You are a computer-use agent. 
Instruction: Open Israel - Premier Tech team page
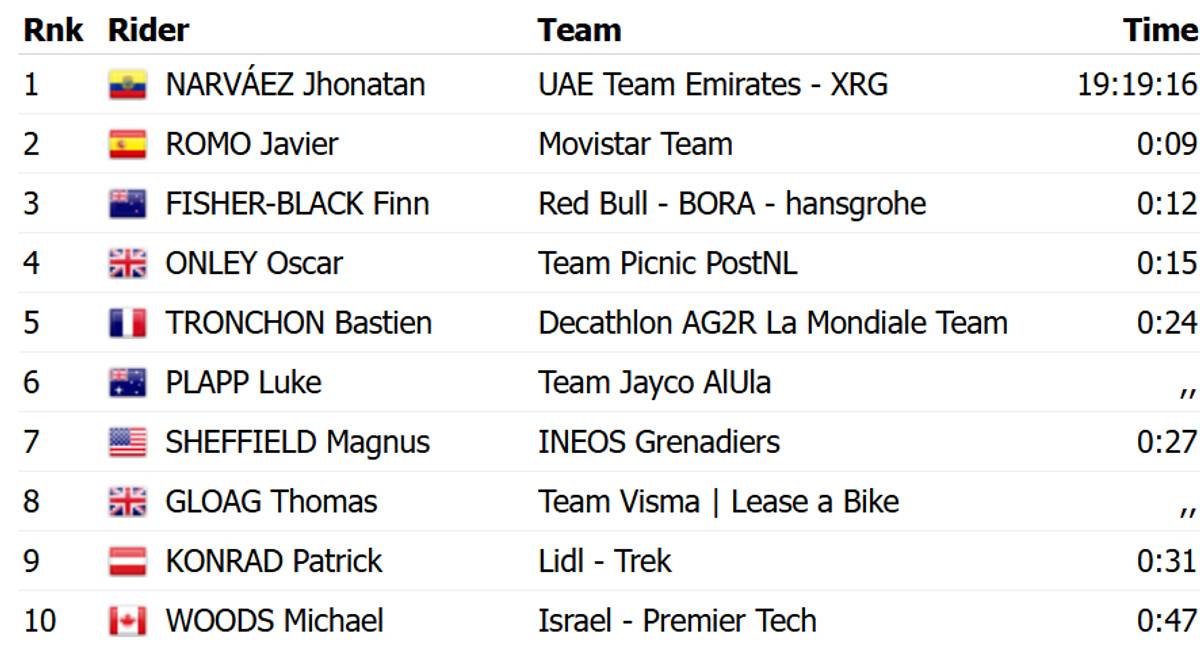[x=676, y=621]
